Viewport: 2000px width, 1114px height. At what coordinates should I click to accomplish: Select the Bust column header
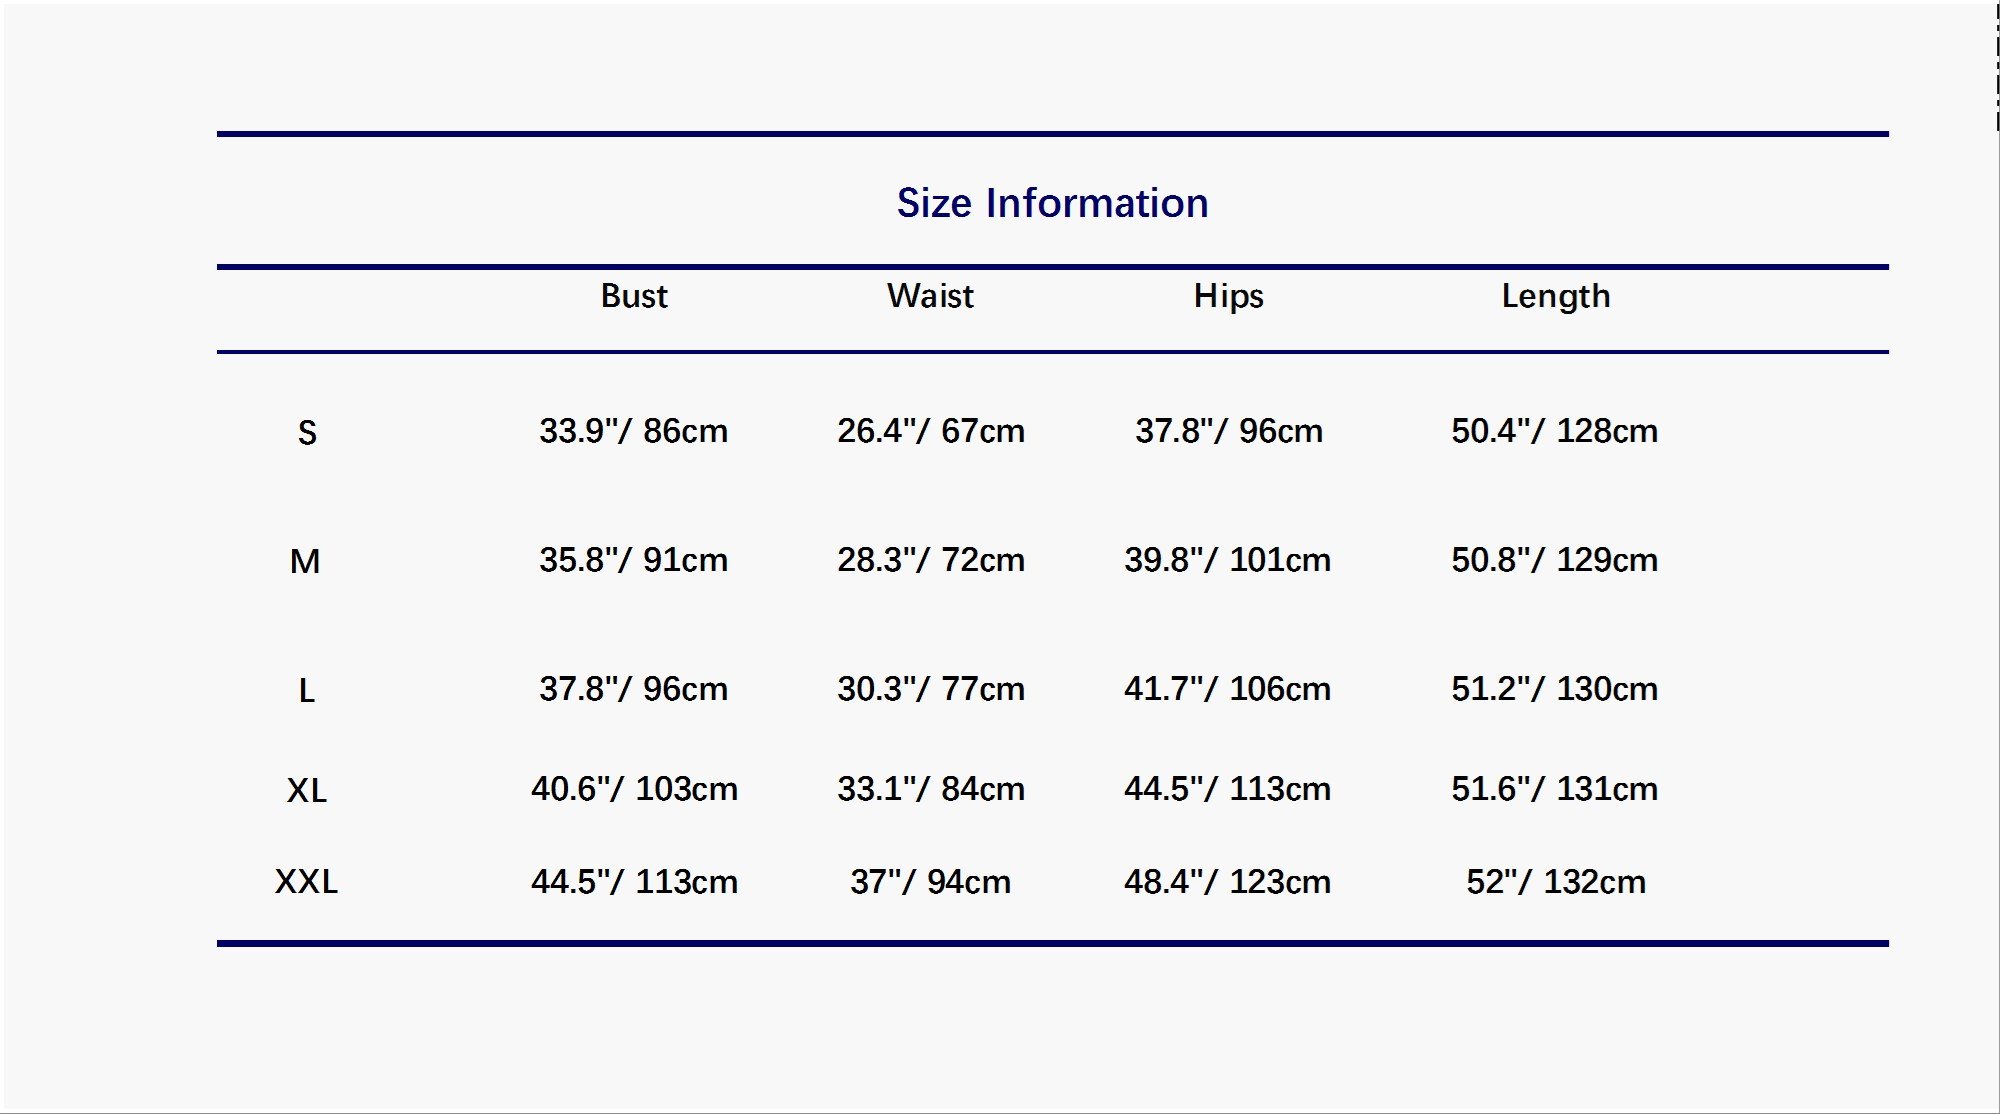tap(634, 296)
